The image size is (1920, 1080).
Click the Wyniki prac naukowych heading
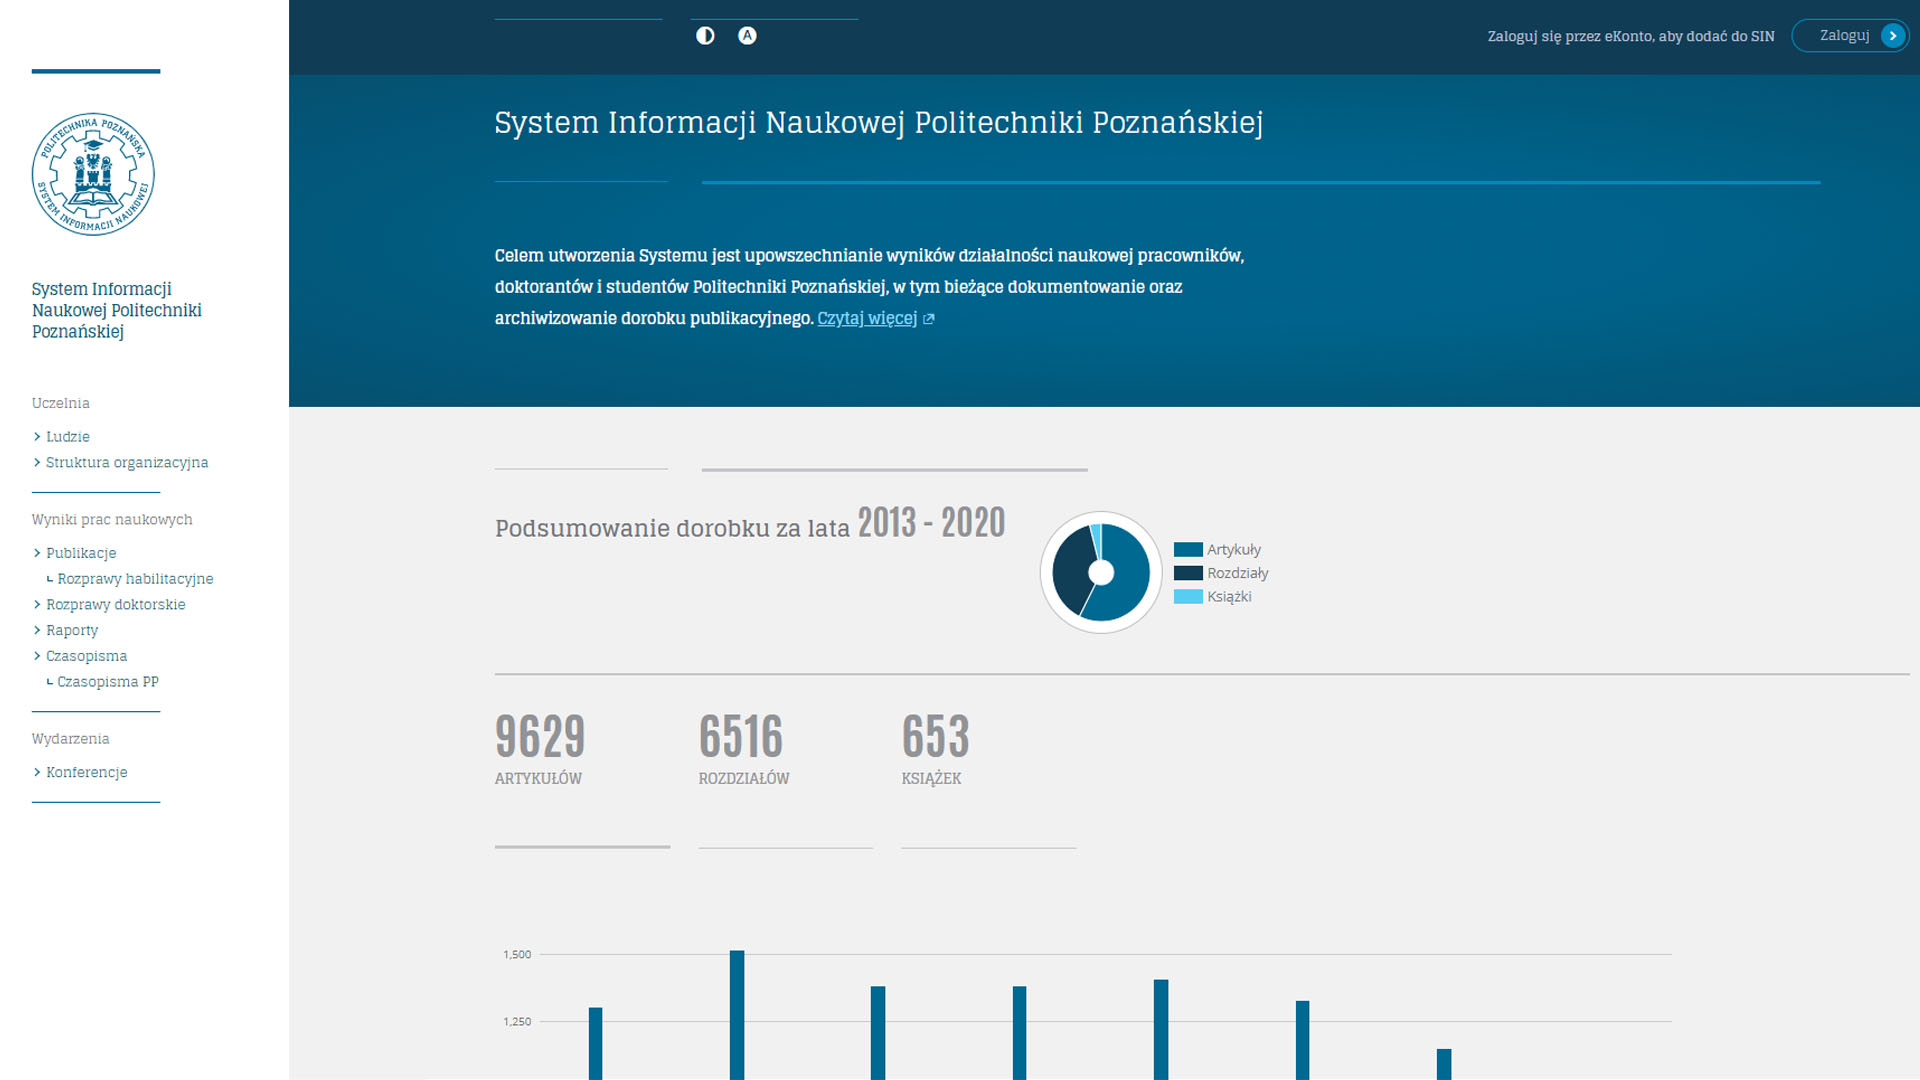point(112,520)
